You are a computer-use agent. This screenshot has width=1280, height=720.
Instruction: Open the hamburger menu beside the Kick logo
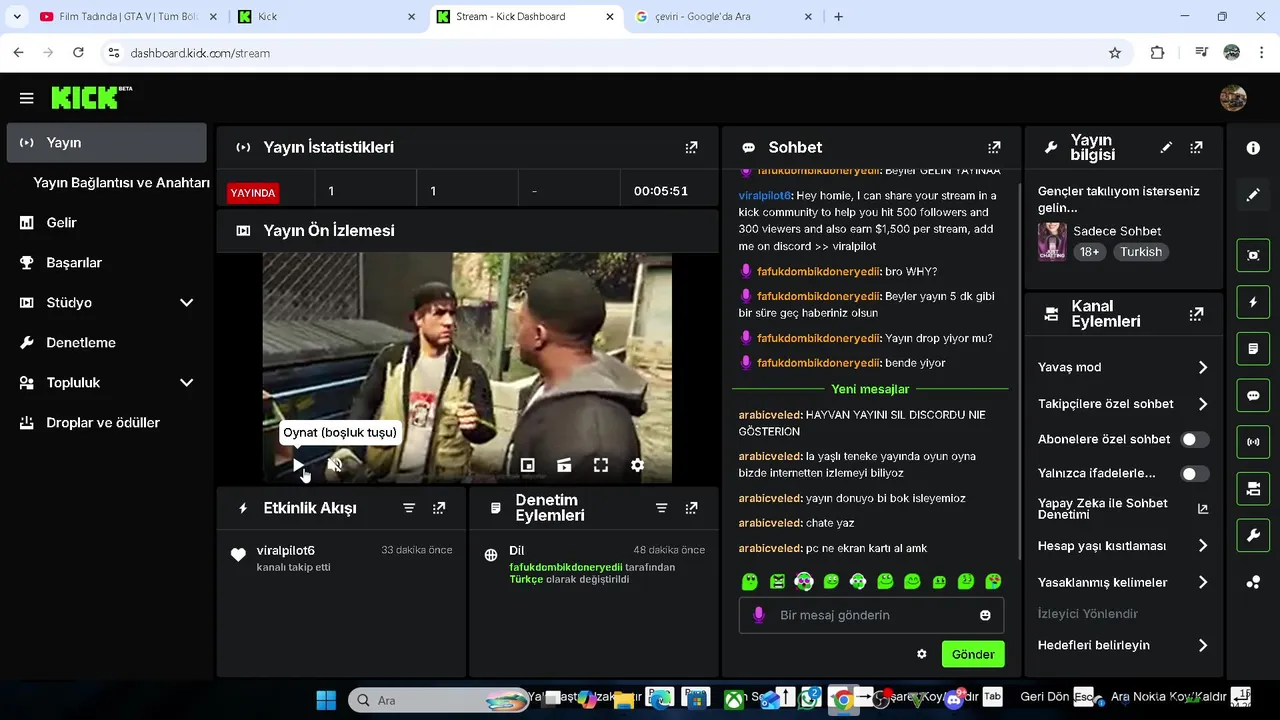[x=27, y=98]
